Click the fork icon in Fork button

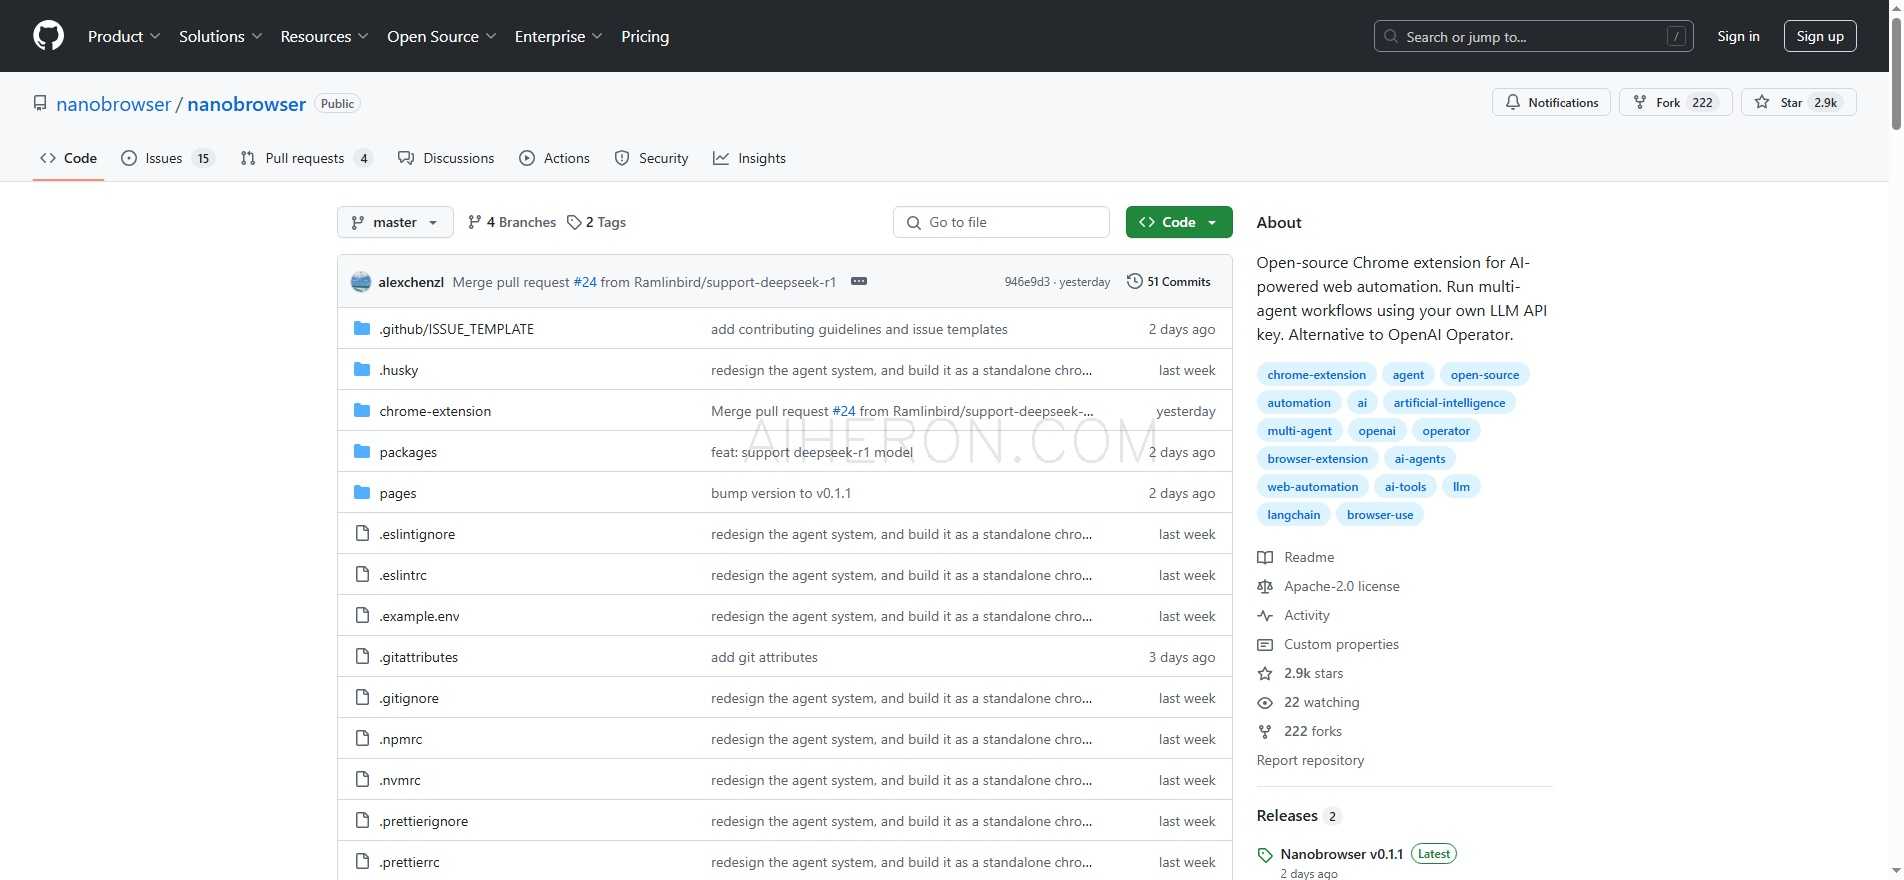click(x=1640, y=102)
